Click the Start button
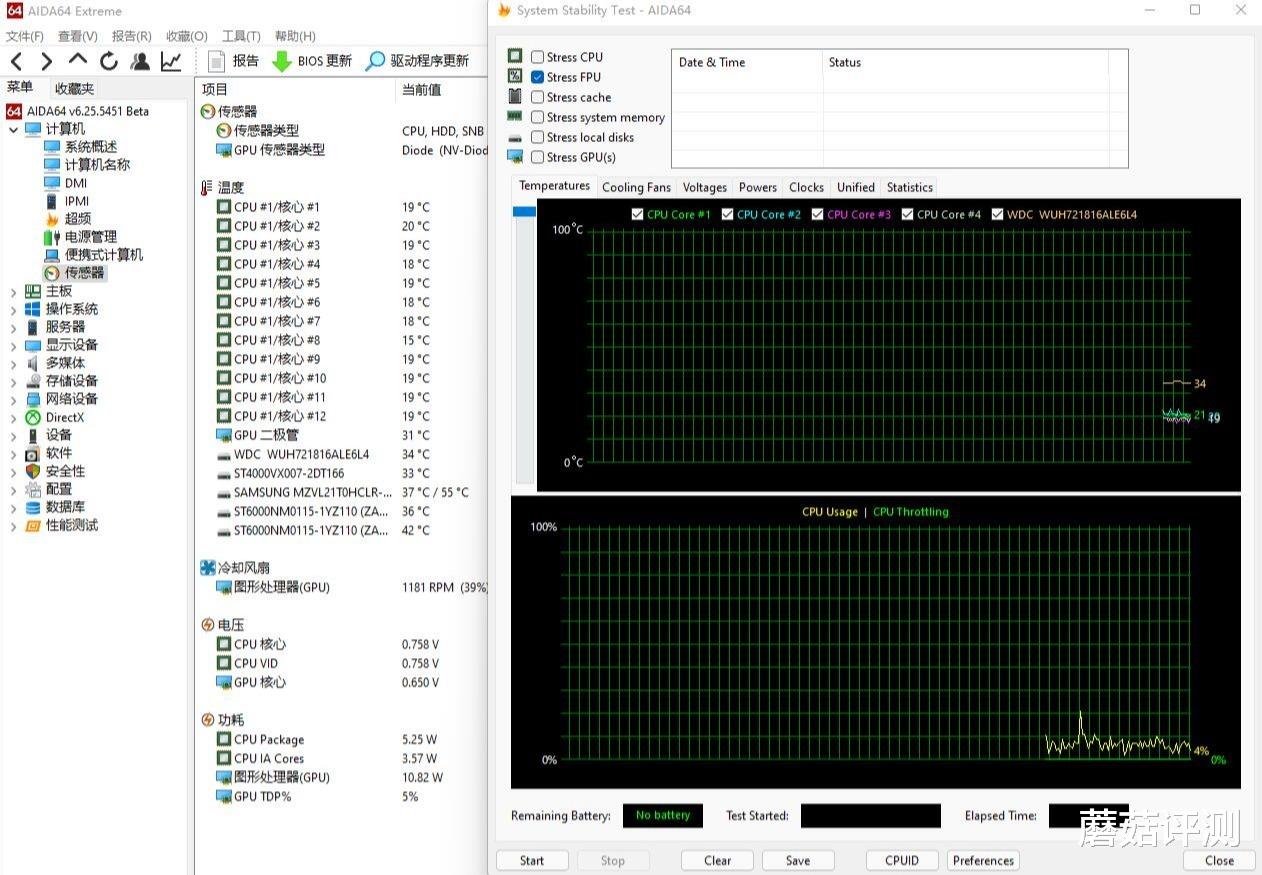Screen dimensions: 1262x875 coord(532,860)
